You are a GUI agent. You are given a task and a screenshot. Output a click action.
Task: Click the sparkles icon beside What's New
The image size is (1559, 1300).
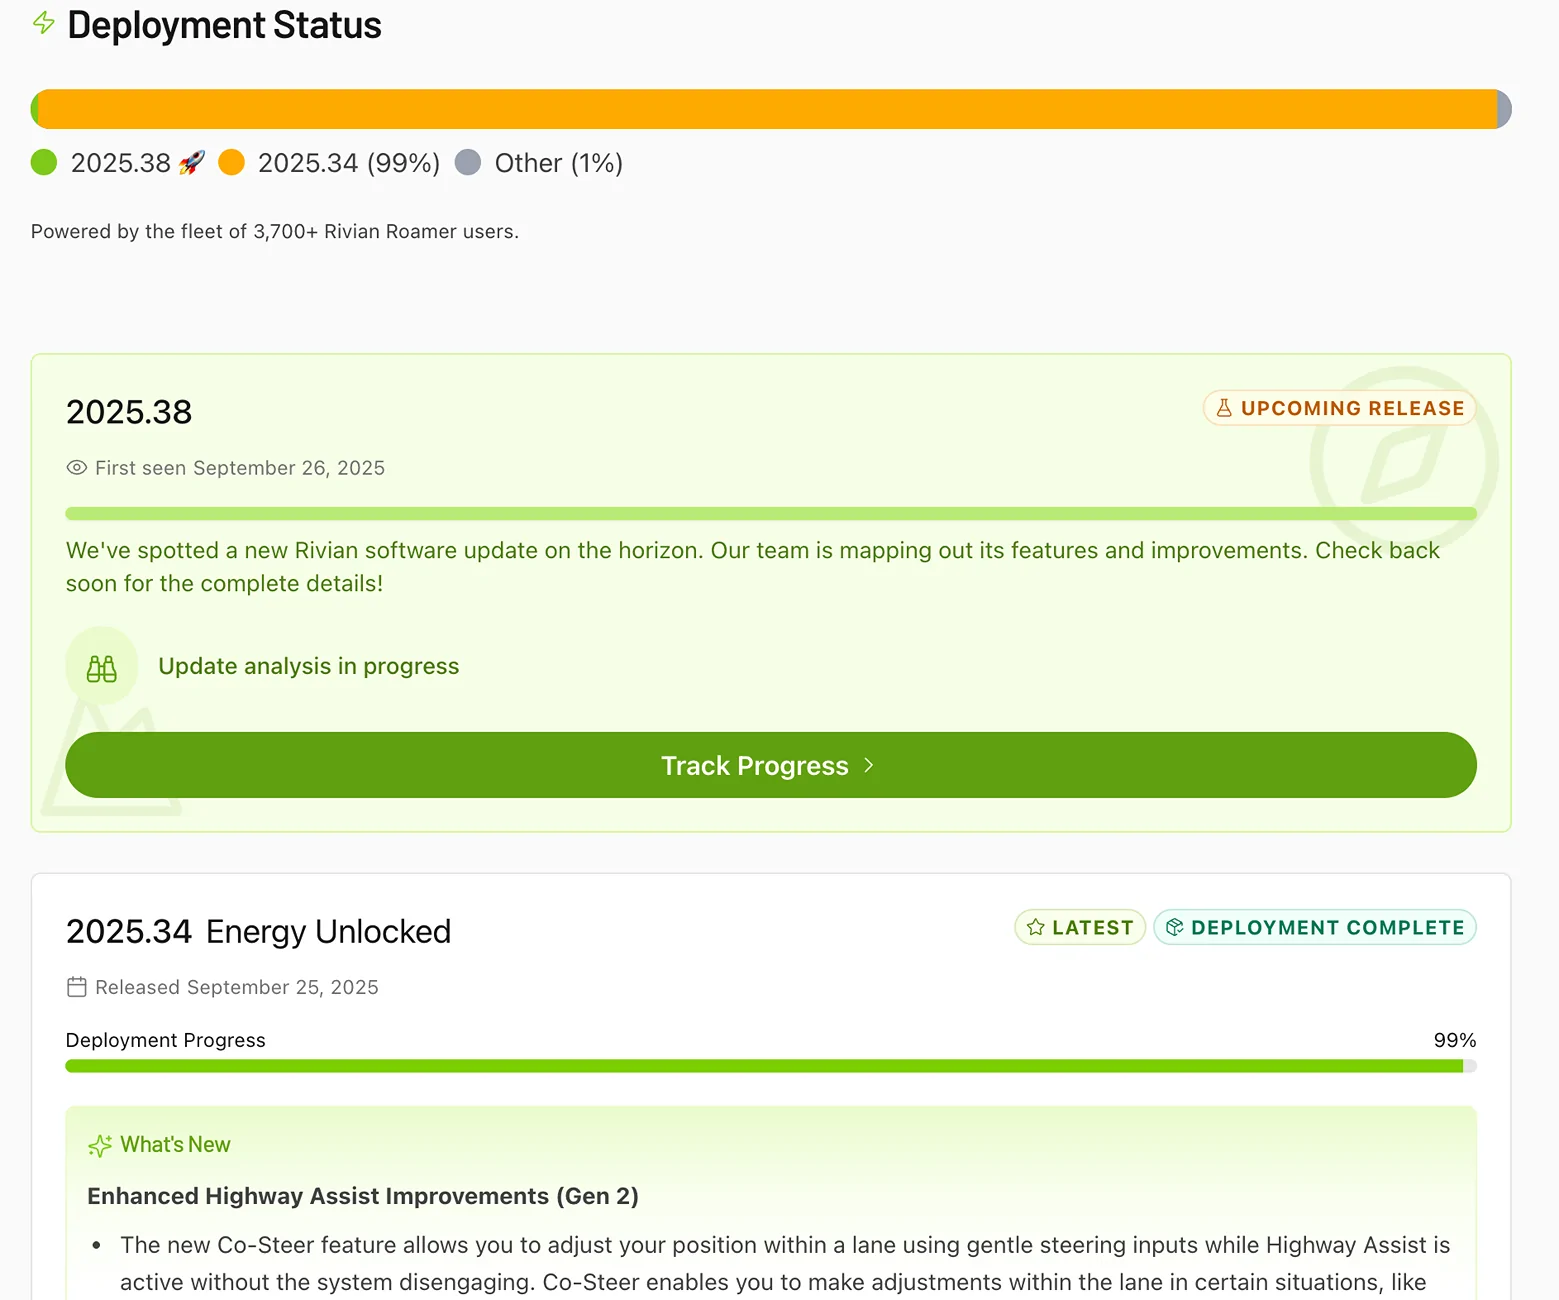[x=100, y=1145]
